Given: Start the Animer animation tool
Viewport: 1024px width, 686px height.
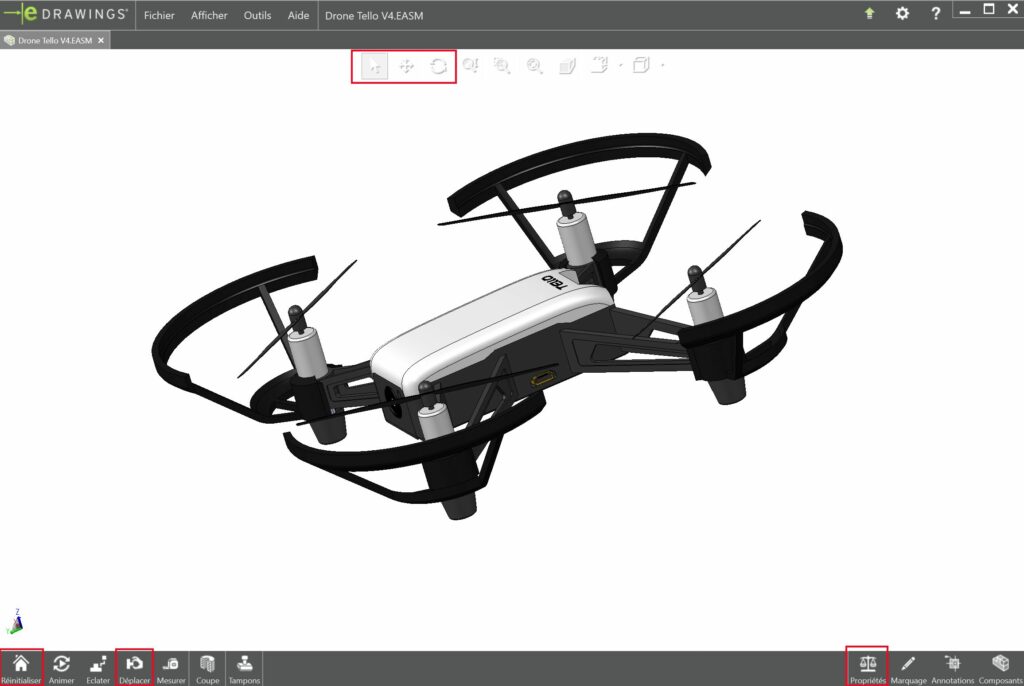Looking at the screenshot, I should [x=61, y=668].
